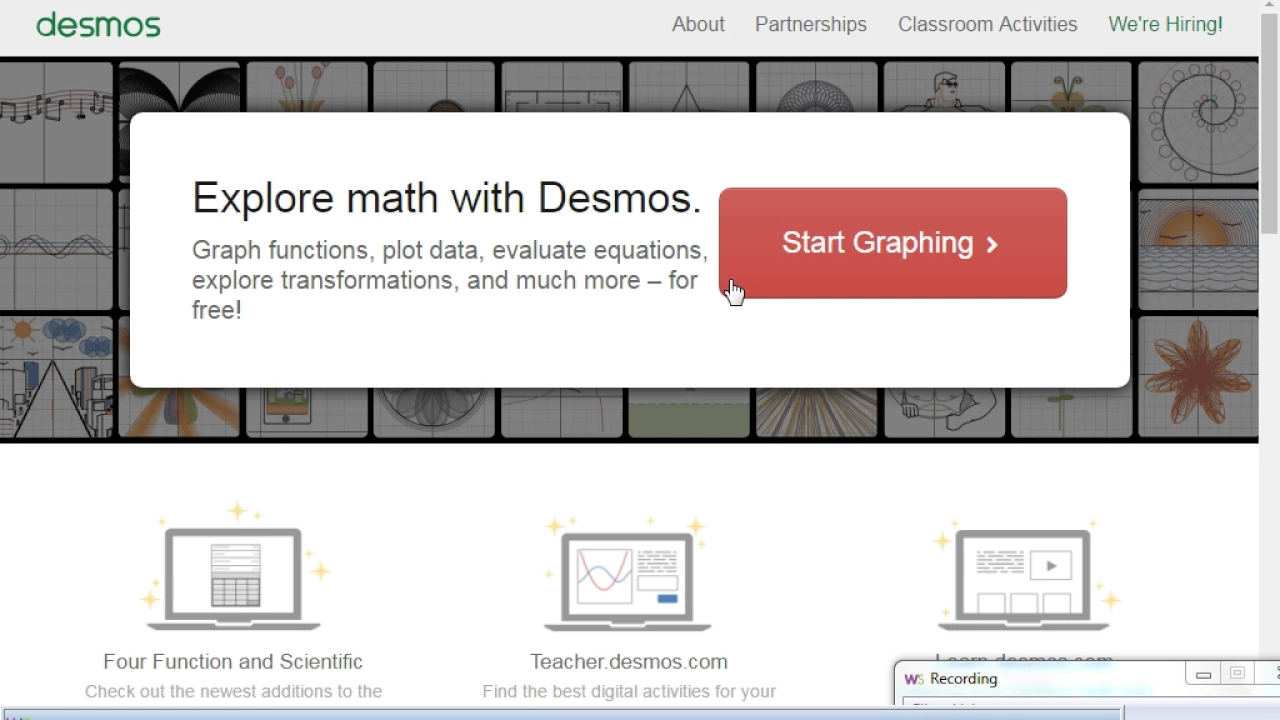Click the city skyline graph thumbnail
Viewport: 1280px width, 720px height.
pos(56,376)
